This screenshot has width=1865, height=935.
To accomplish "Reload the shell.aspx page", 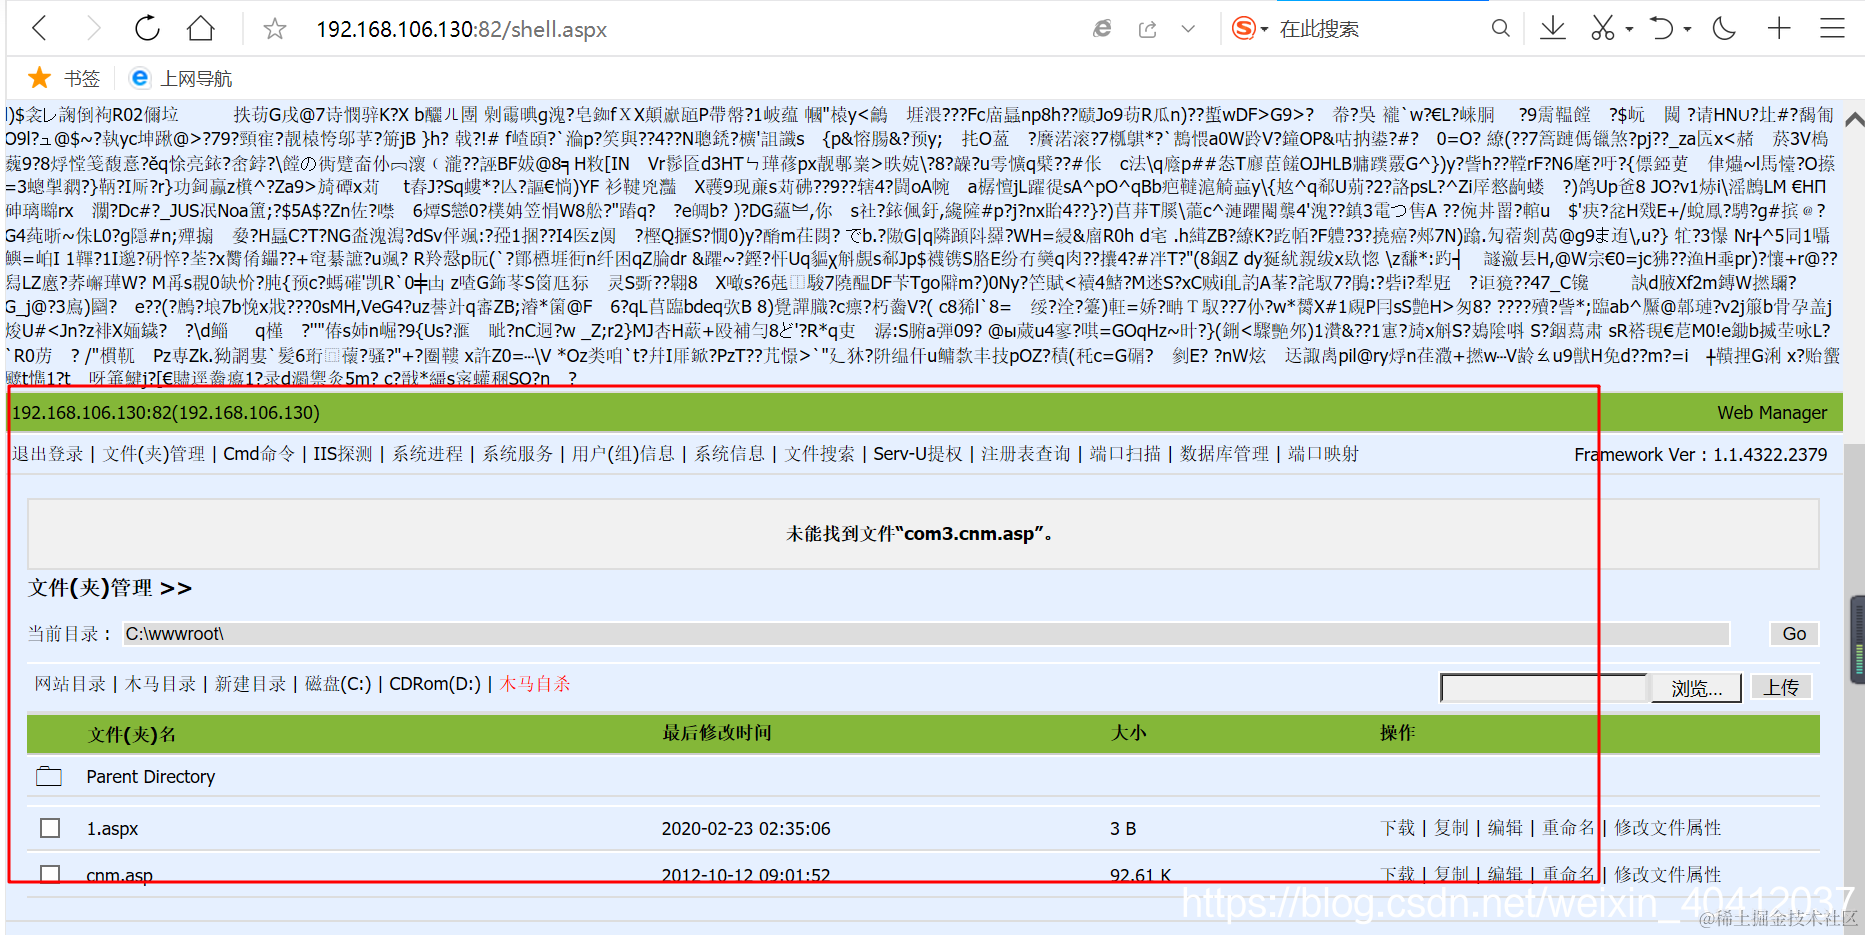I will point(147,28).
